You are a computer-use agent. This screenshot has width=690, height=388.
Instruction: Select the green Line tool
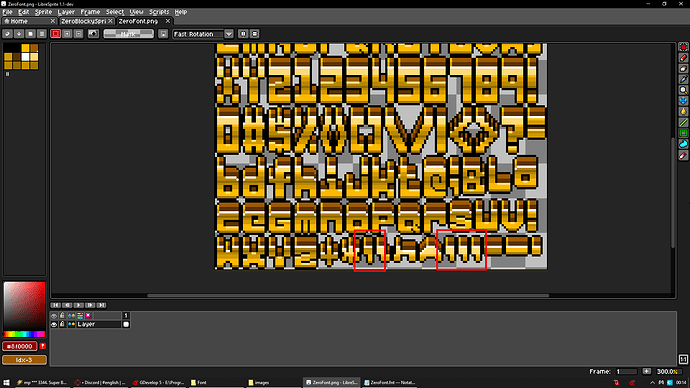click(x=683, y=122)
